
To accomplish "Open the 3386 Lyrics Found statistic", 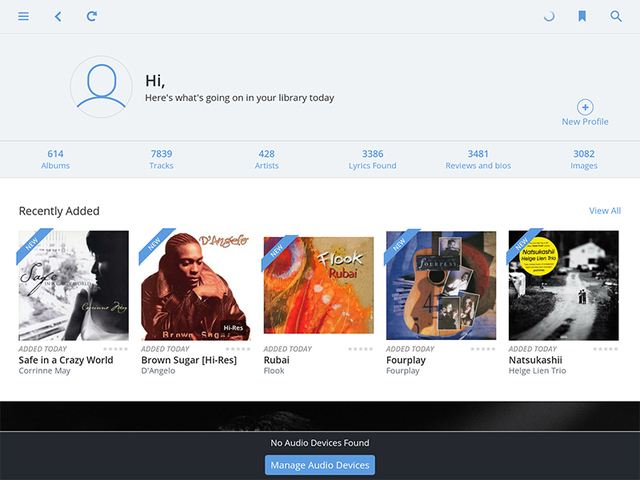I will (x=372, y=160).
